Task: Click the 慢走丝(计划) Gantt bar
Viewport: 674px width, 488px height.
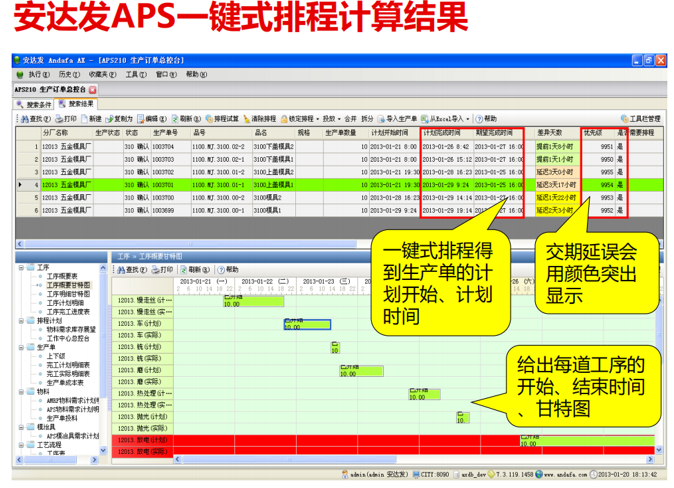Action: tap(254, 301)
